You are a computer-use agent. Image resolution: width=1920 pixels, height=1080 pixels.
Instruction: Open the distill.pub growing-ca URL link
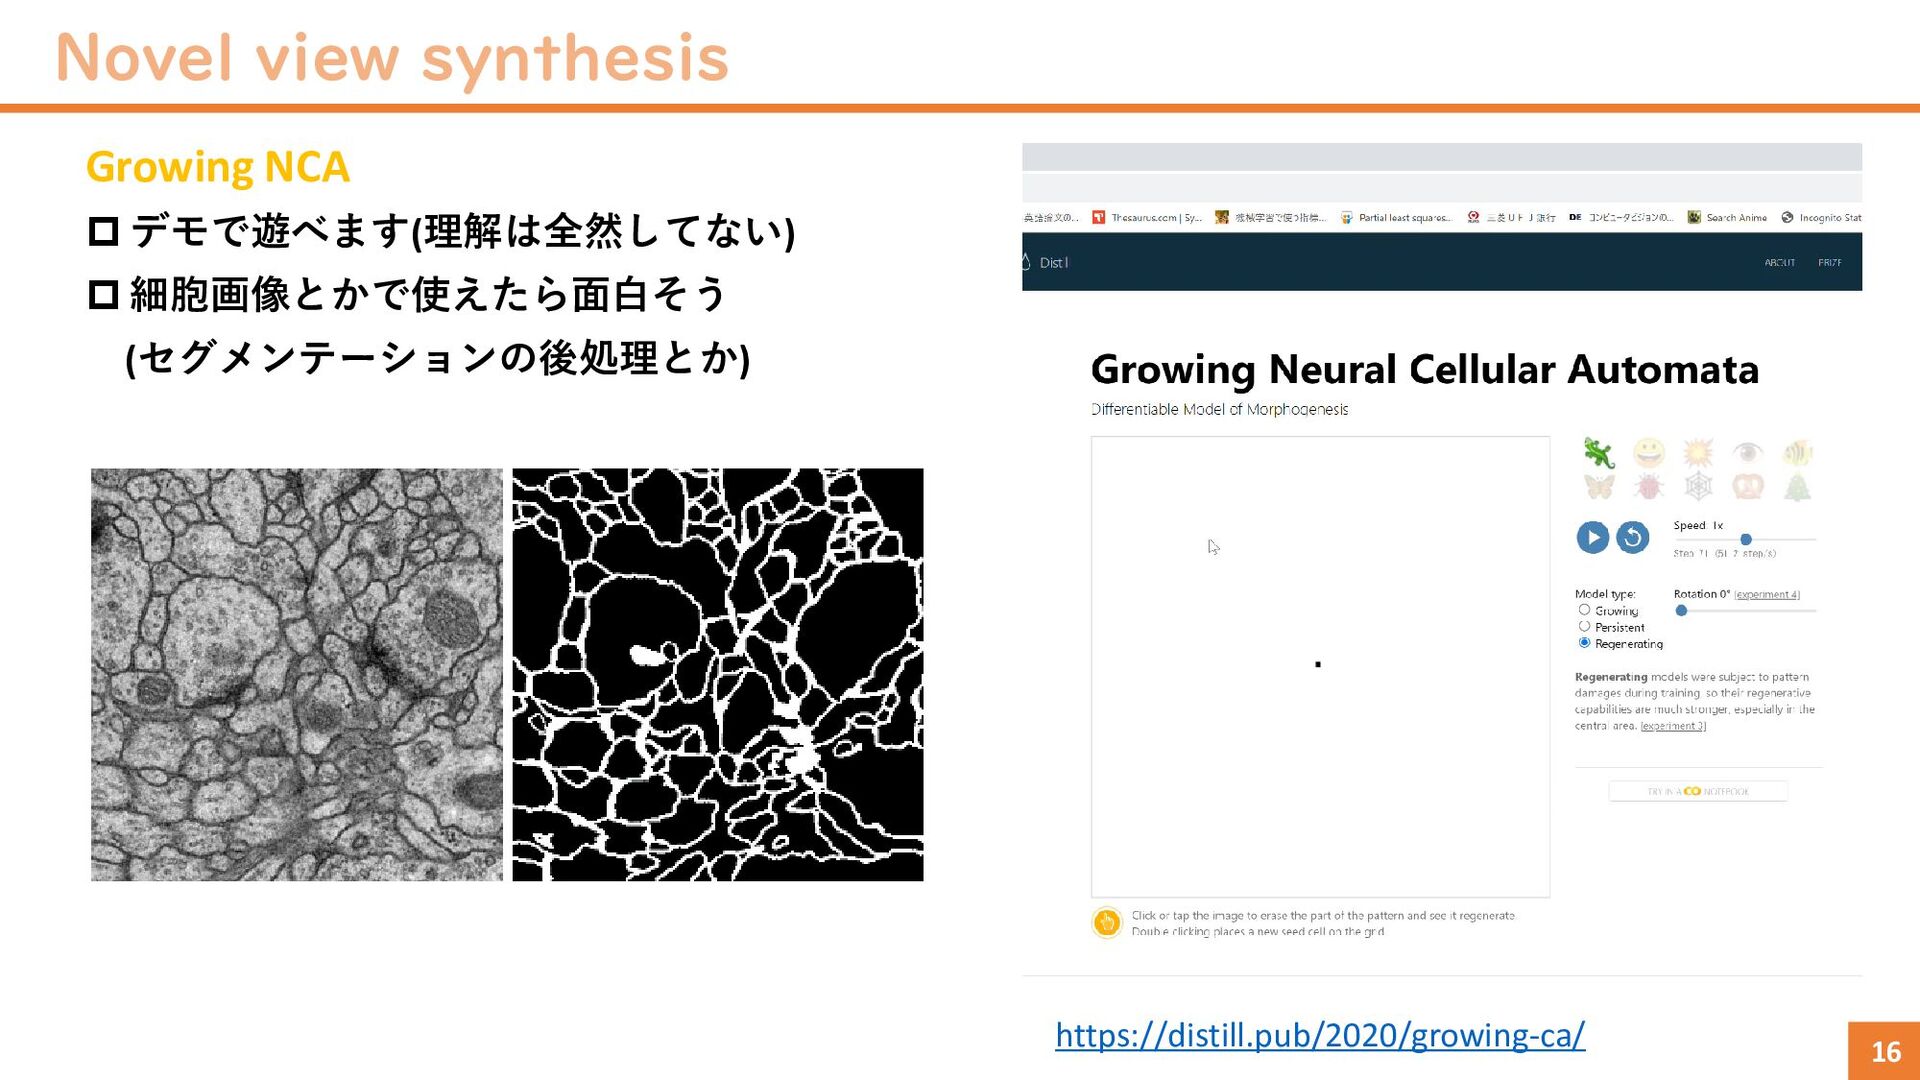(1320, 1035)
